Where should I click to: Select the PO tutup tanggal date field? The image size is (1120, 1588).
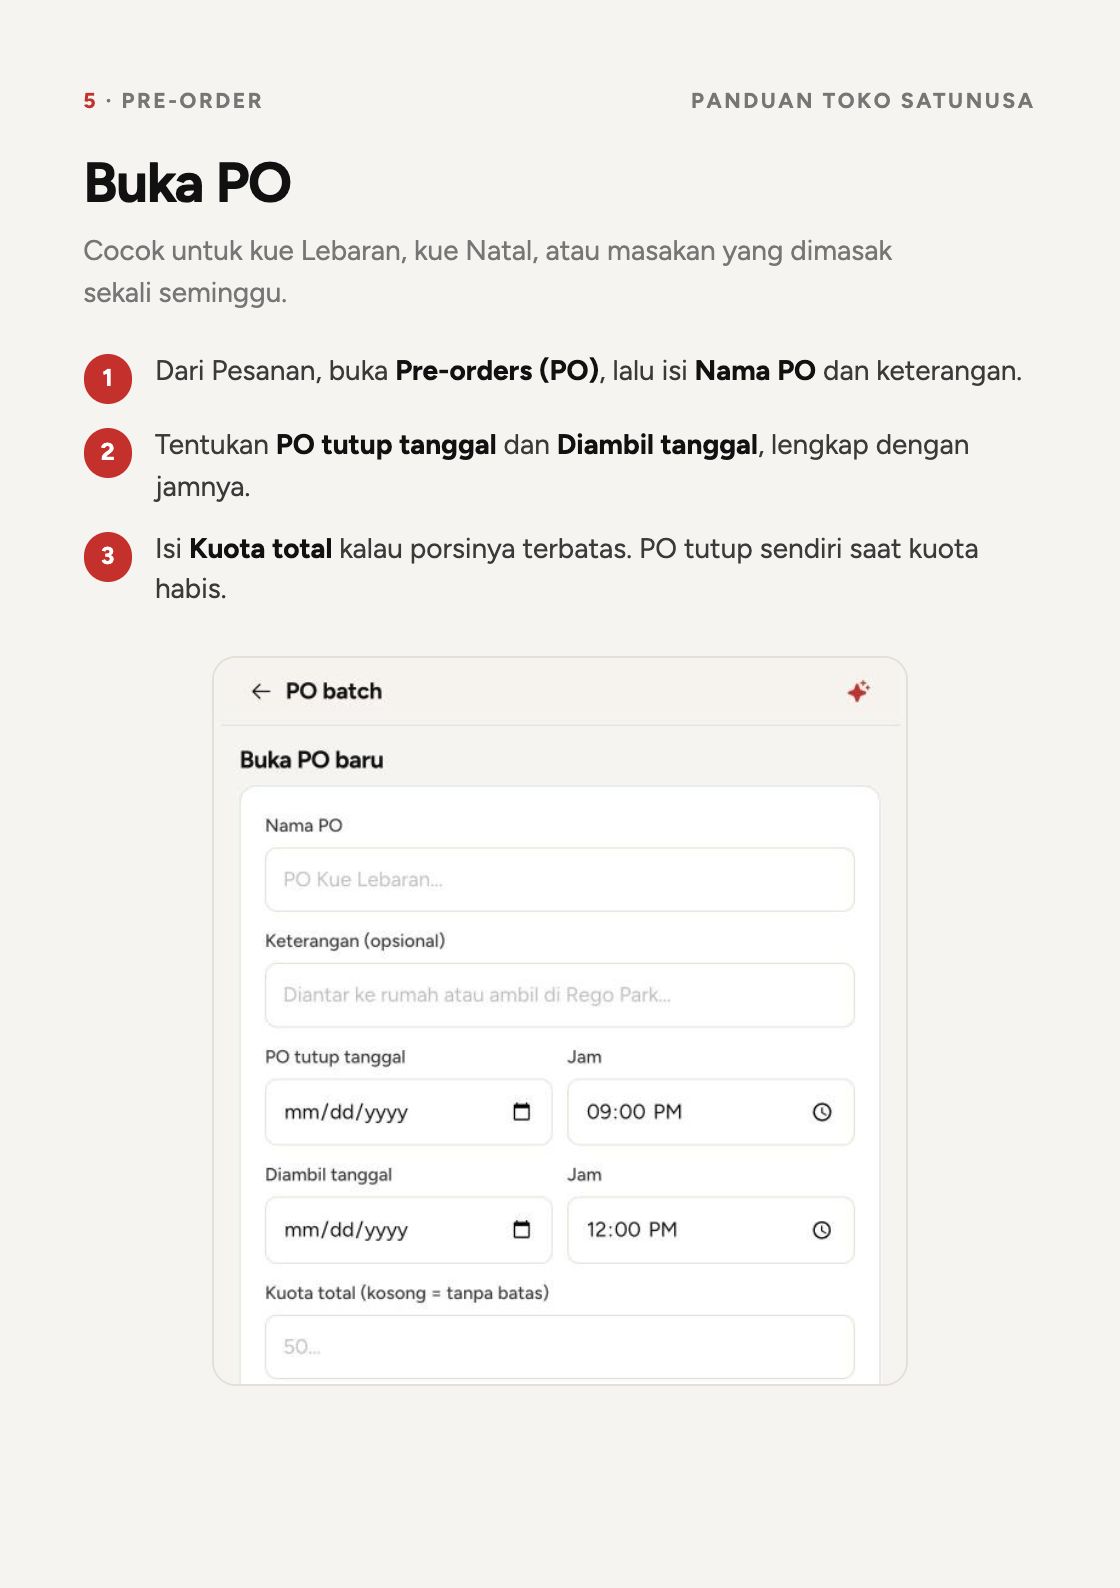click(x=408, y=1112)
